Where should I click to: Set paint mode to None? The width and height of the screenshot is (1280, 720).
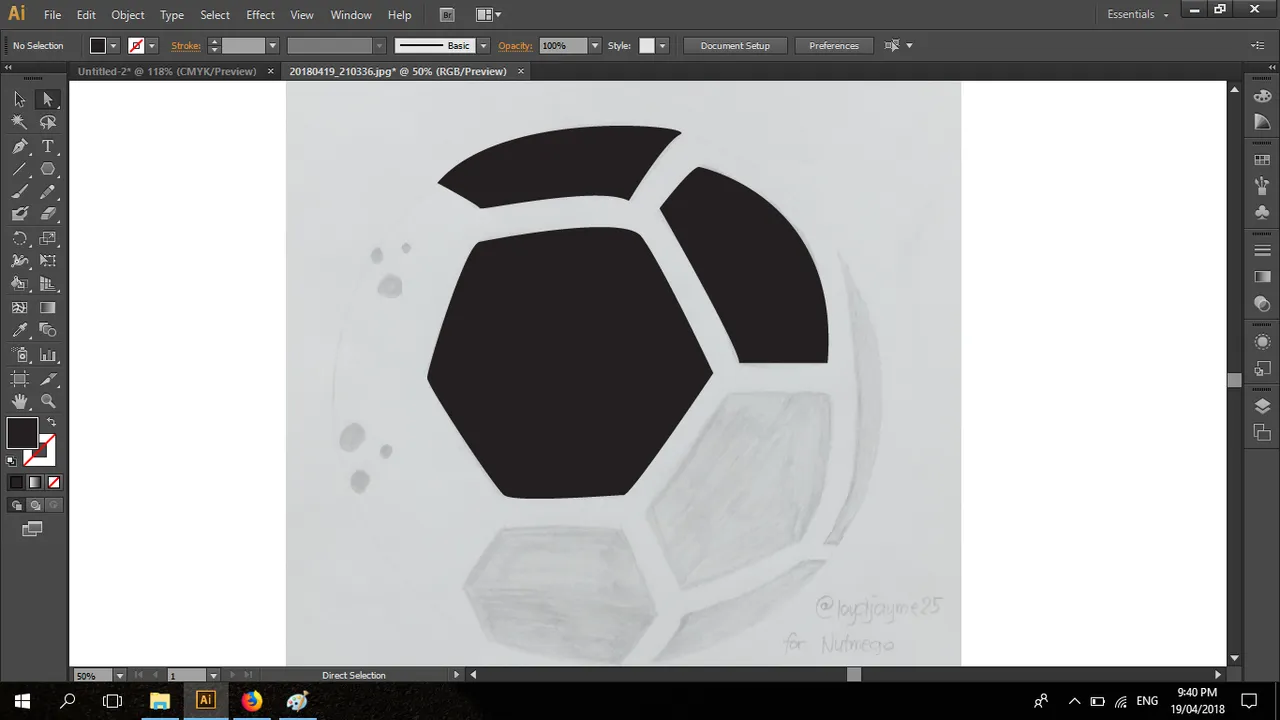[54, 482]
